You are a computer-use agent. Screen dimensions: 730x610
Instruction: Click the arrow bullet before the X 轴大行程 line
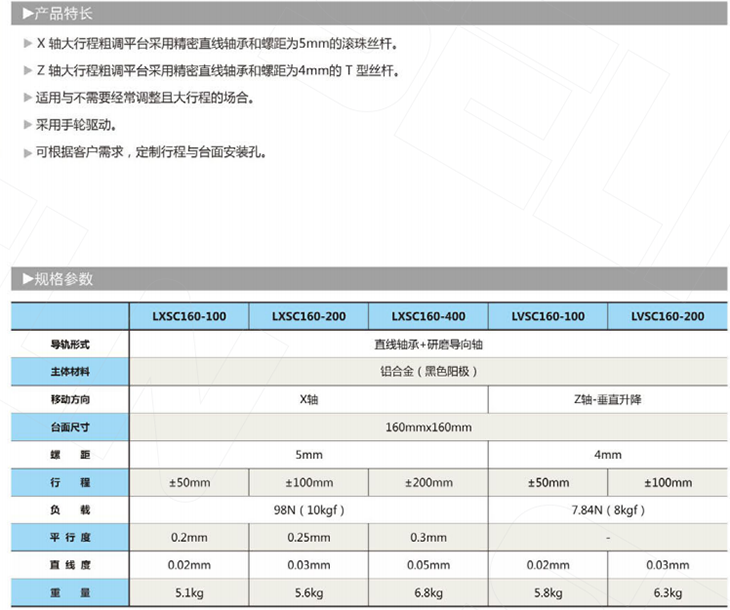[27, 44]
